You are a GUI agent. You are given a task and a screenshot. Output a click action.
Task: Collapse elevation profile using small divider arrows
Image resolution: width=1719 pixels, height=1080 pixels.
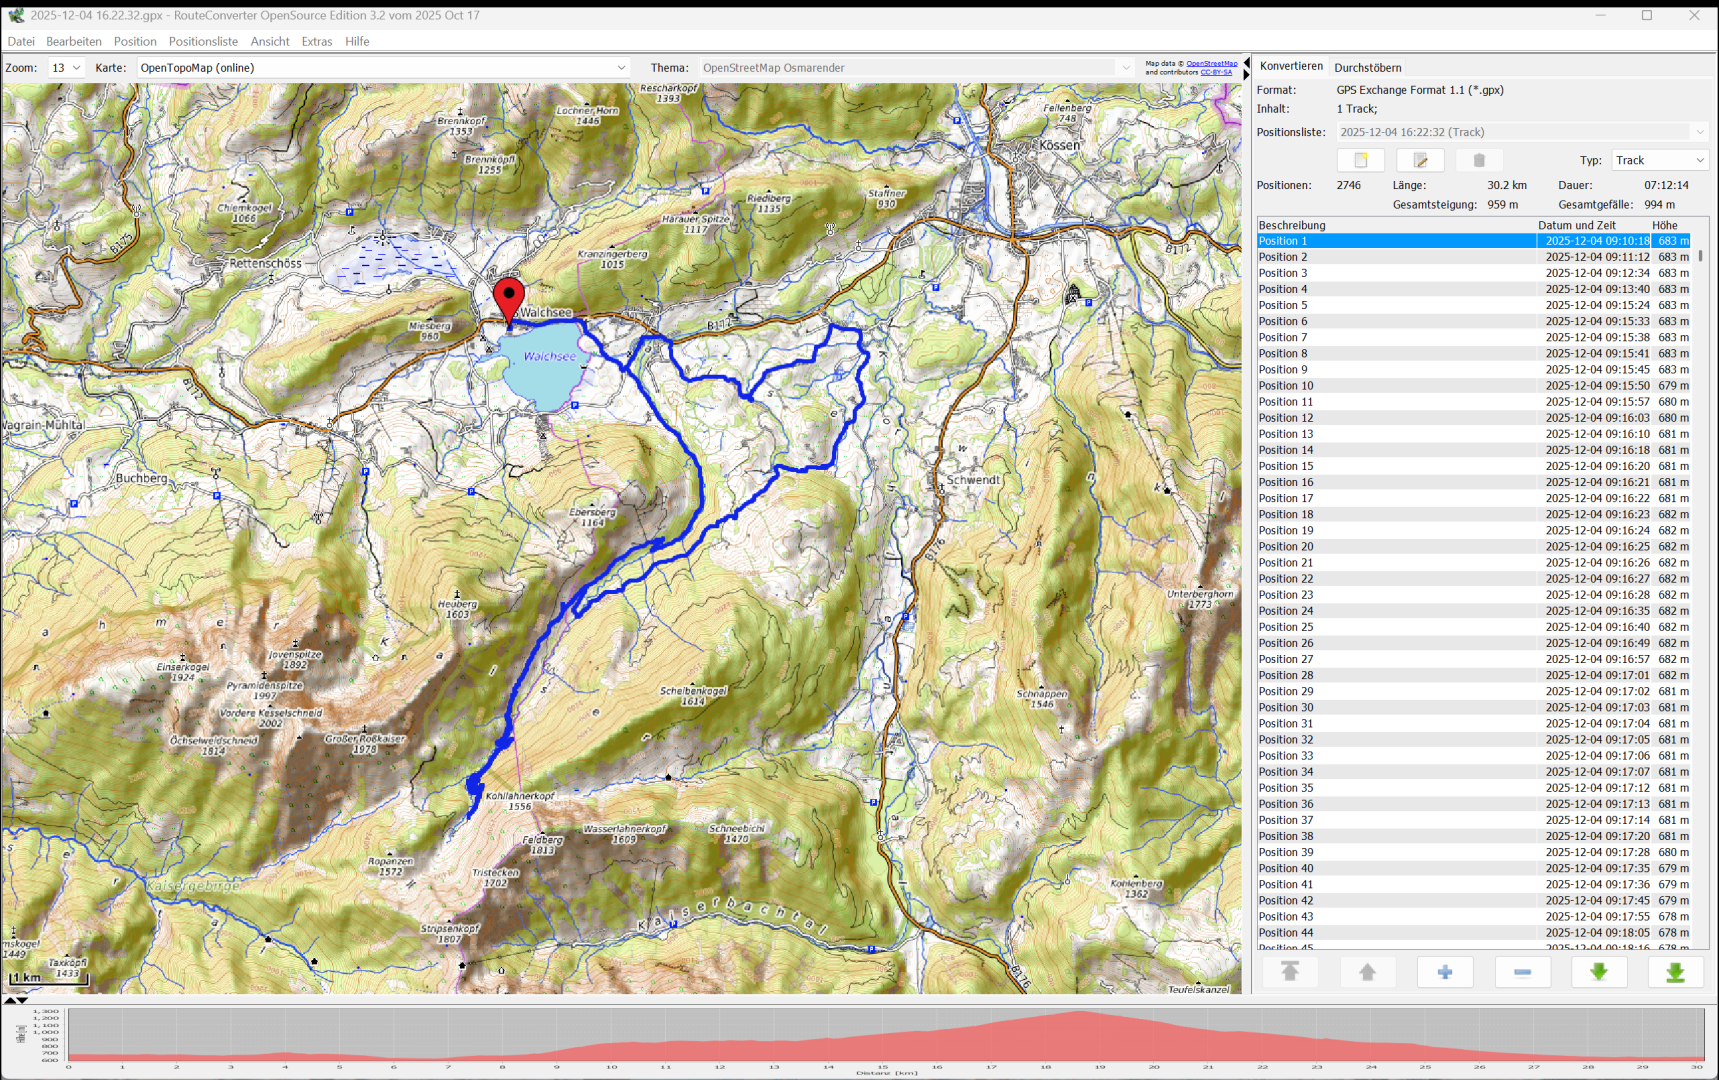click(x=22, y=1000)
